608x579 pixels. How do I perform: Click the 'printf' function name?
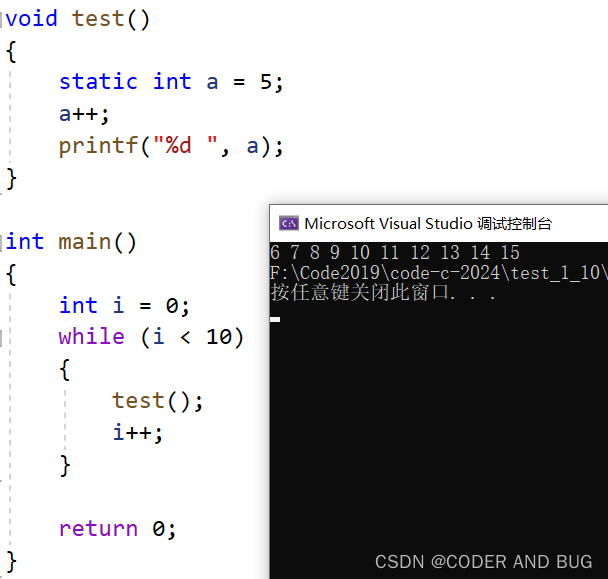[x=98, y=147]
